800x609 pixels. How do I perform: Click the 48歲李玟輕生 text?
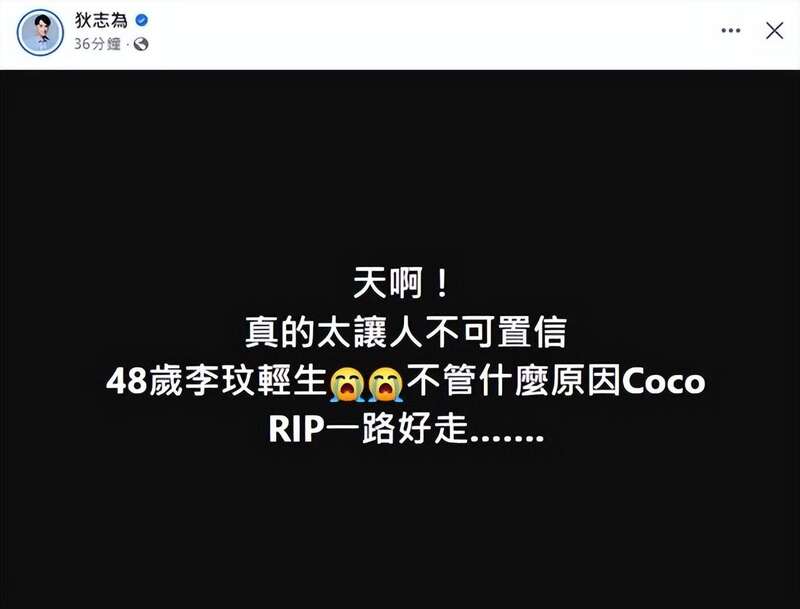coord(216,381)
